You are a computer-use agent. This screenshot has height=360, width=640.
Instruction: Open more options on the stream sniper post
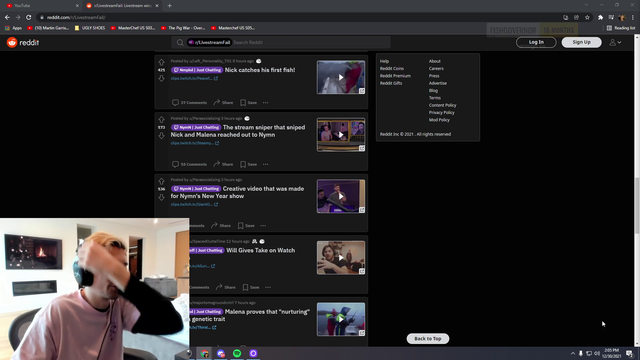pos(266,164)
